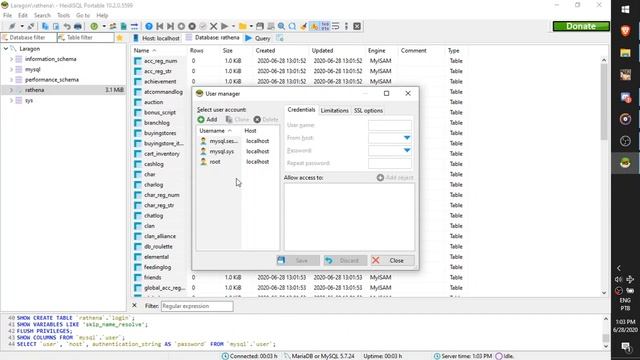The height and width of the screenshot is (360, 640).
Task: Open the dropdown arrow next to Refresh
Action: (x=104, y=27)
